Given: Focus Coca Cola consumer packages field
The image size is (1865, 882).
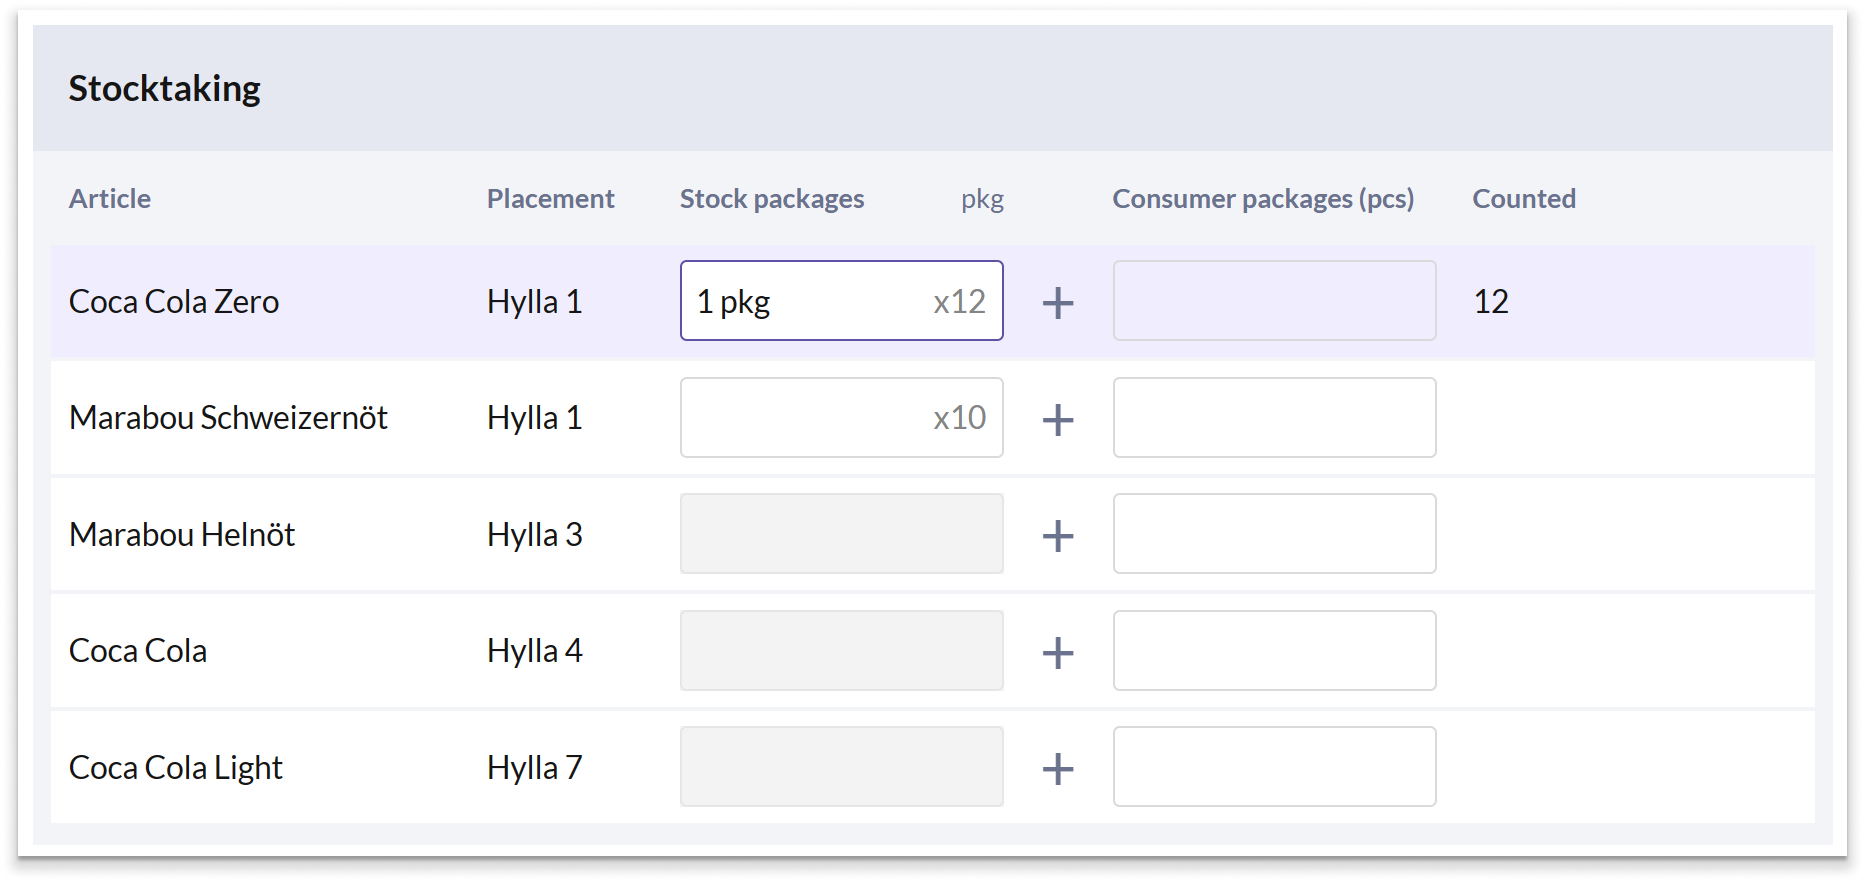Looking at the screenshot, I should point(1274,651).
